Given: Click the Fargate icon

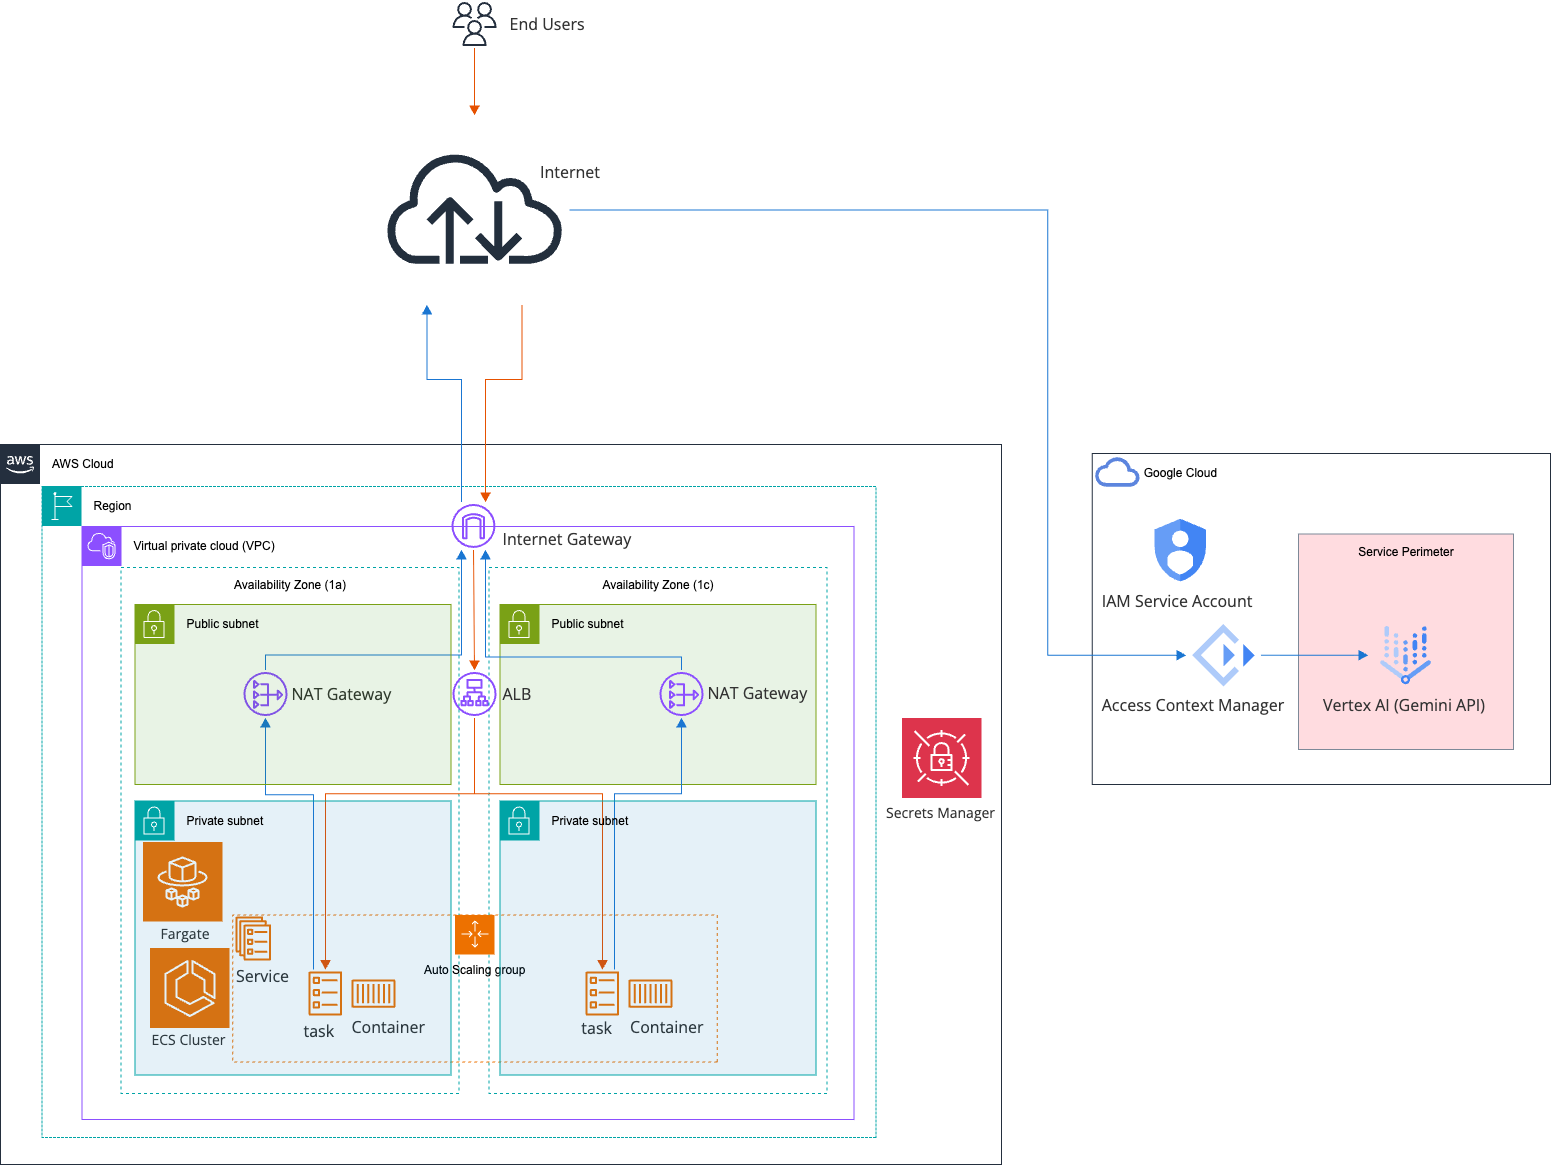Looking at the screenshot, I should [183, 881].
